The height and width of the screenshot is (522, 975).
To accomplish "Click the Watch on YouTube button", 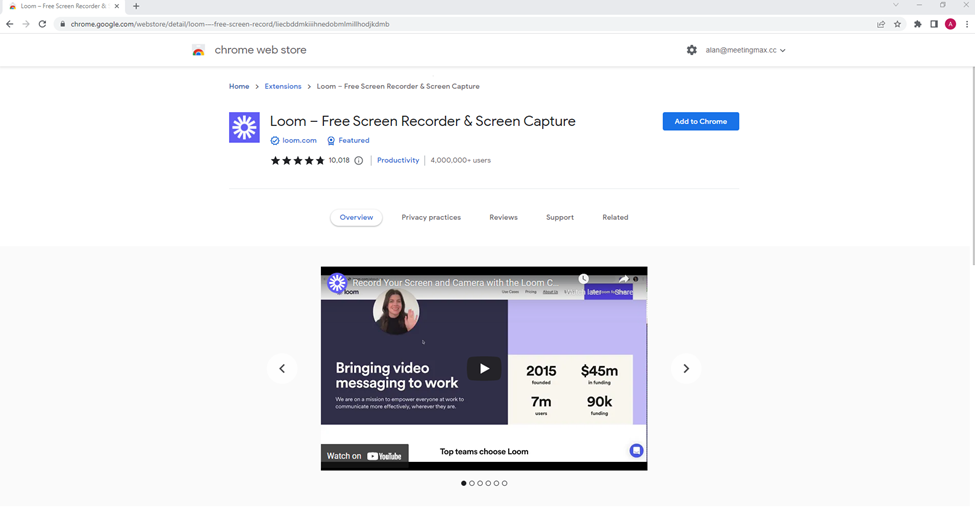I will click(x=364, y=456).
